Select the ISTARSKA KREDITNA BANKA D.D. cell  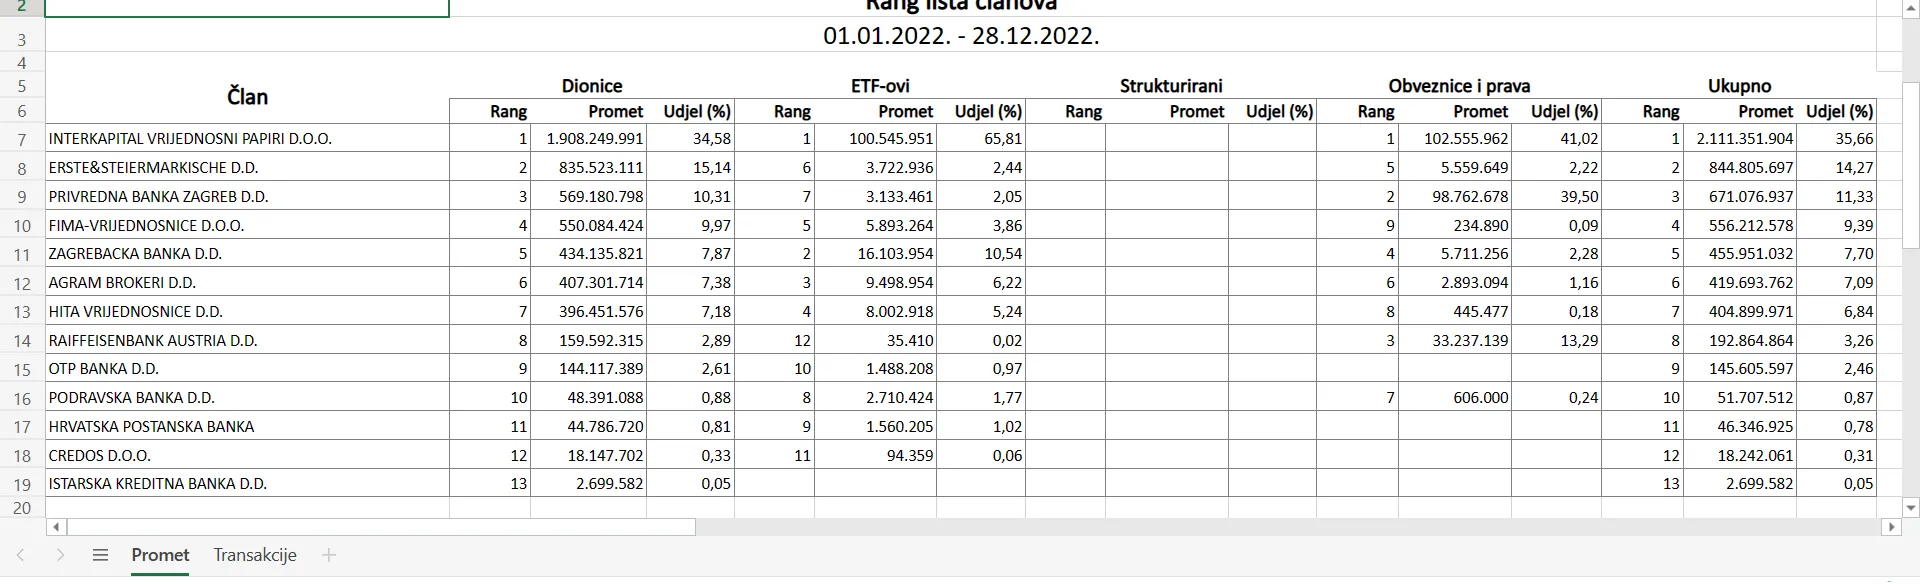(x=248, y=484)
